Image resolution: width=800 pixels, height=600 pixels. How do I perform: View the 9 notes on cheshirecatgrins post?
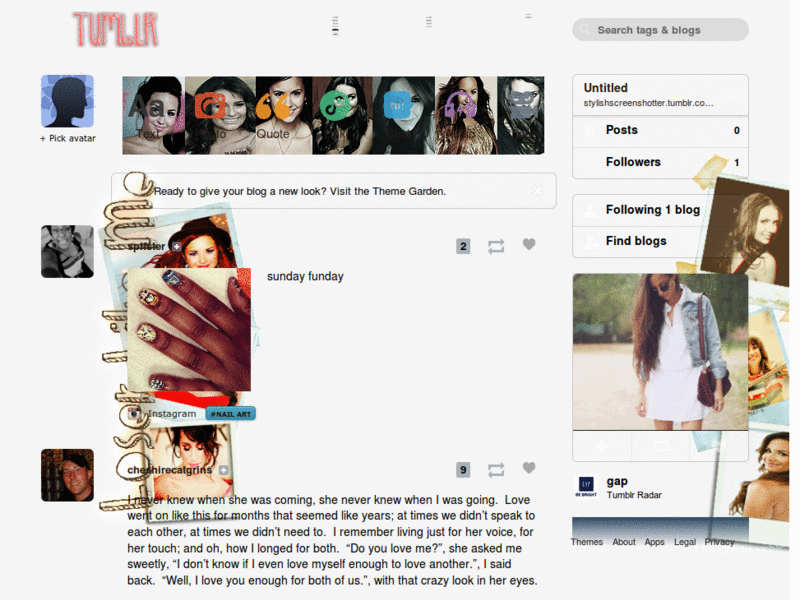point(463,470)
